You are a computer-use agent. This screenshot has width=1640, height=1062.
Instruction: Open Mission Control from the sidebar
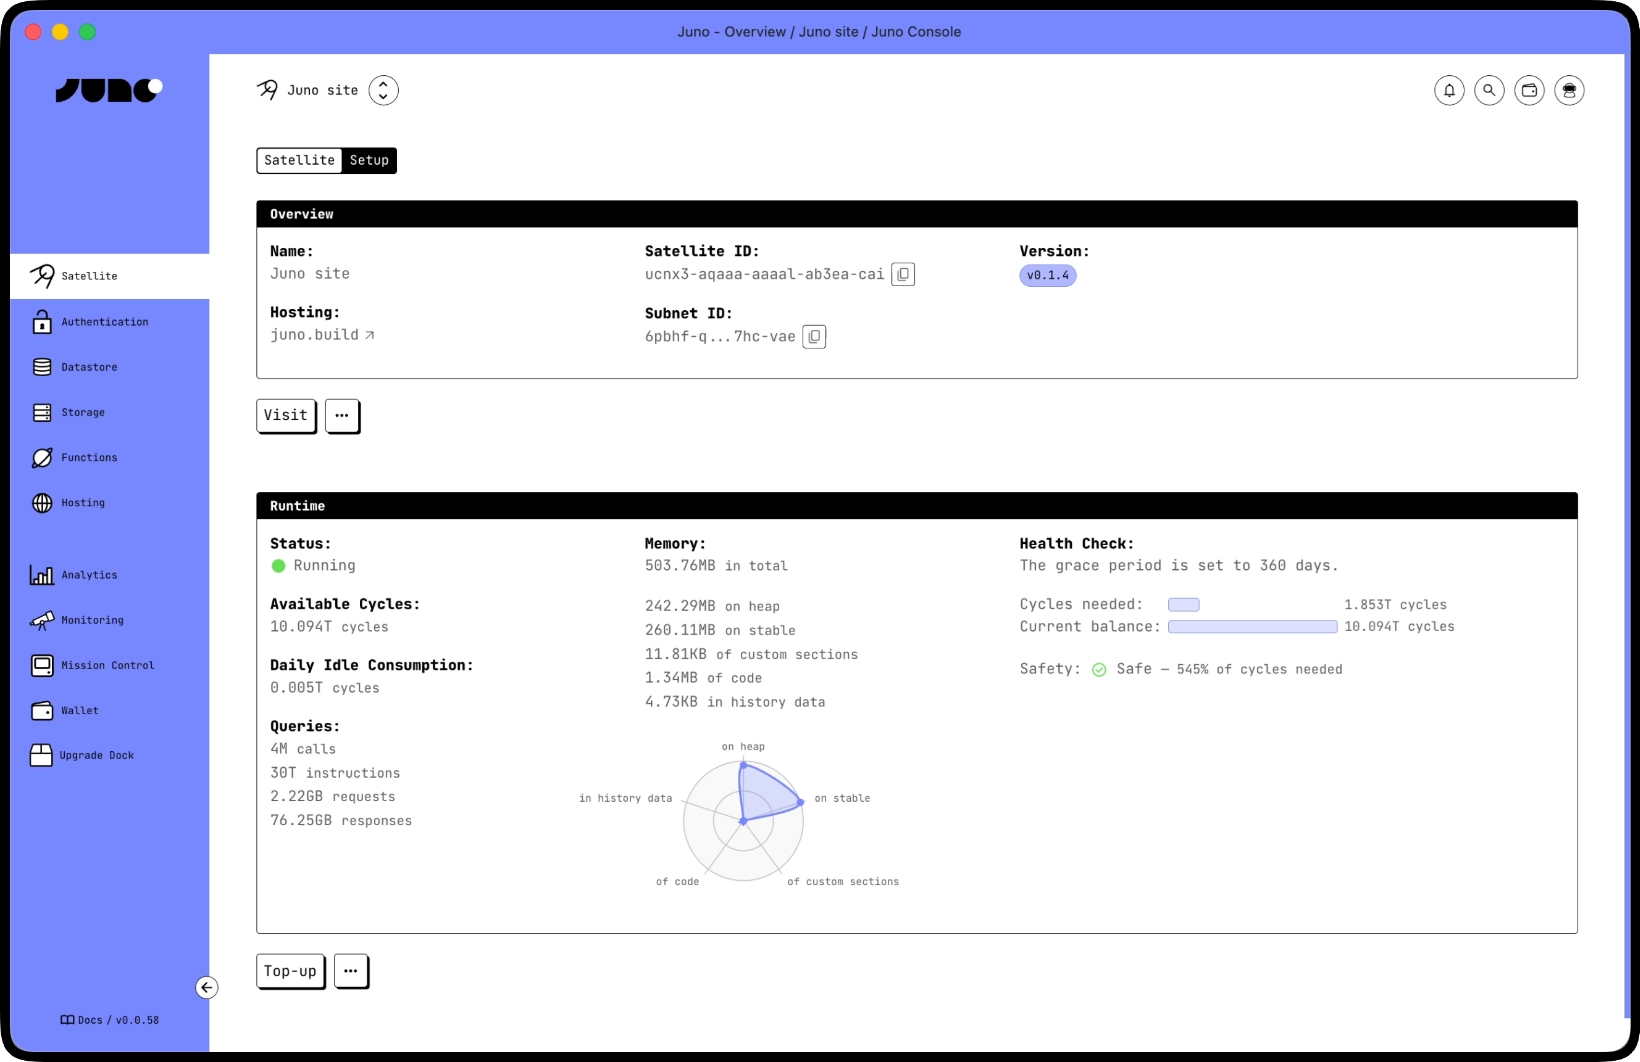(42, 665)
